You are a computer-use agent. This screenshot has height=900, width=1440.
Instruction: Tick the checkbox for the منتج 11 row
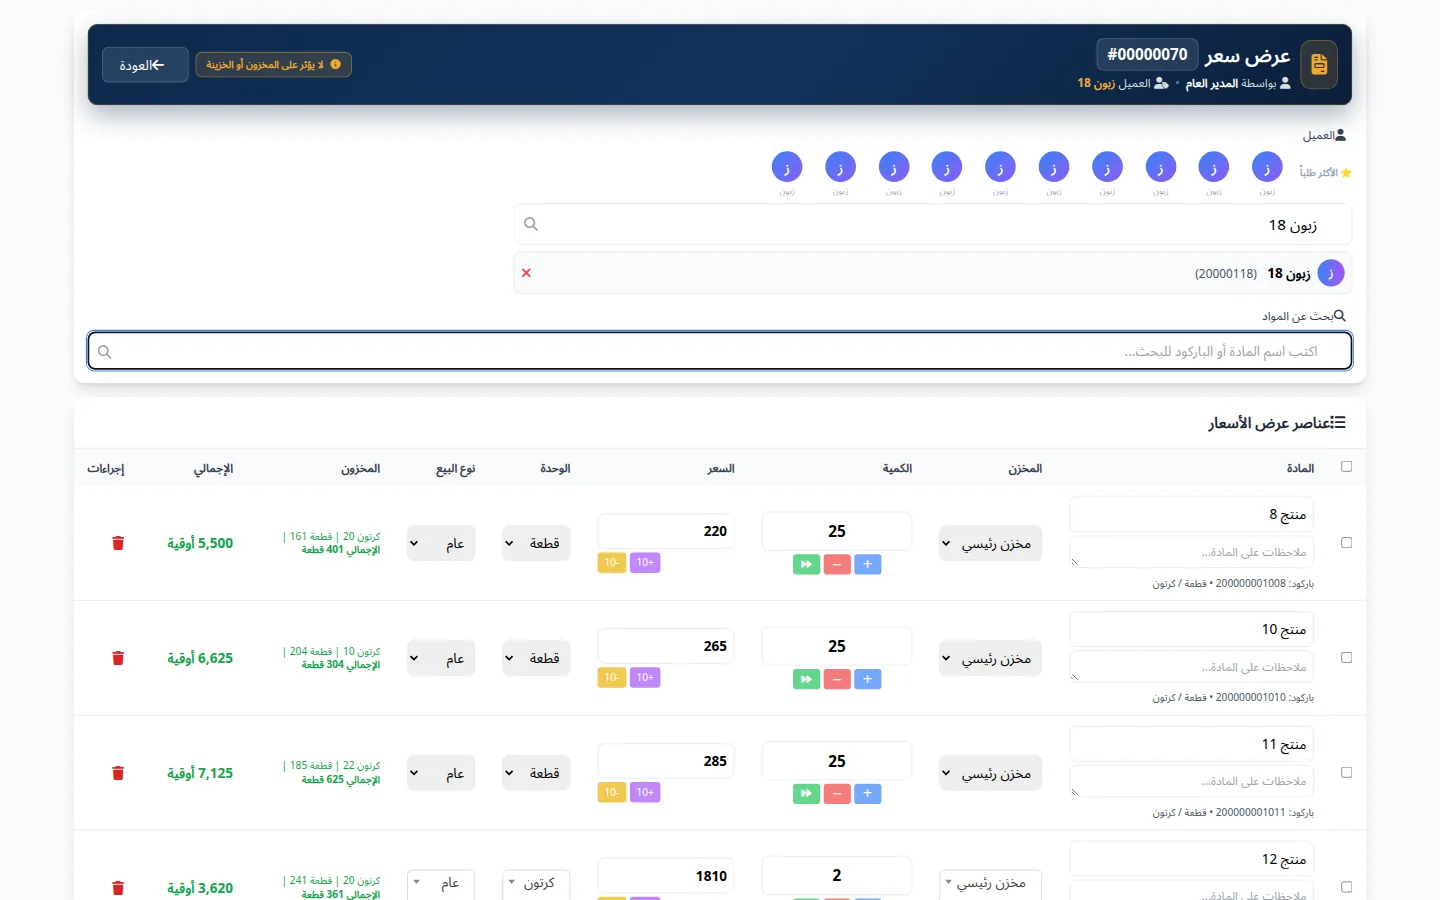(x=1346, y=773)
